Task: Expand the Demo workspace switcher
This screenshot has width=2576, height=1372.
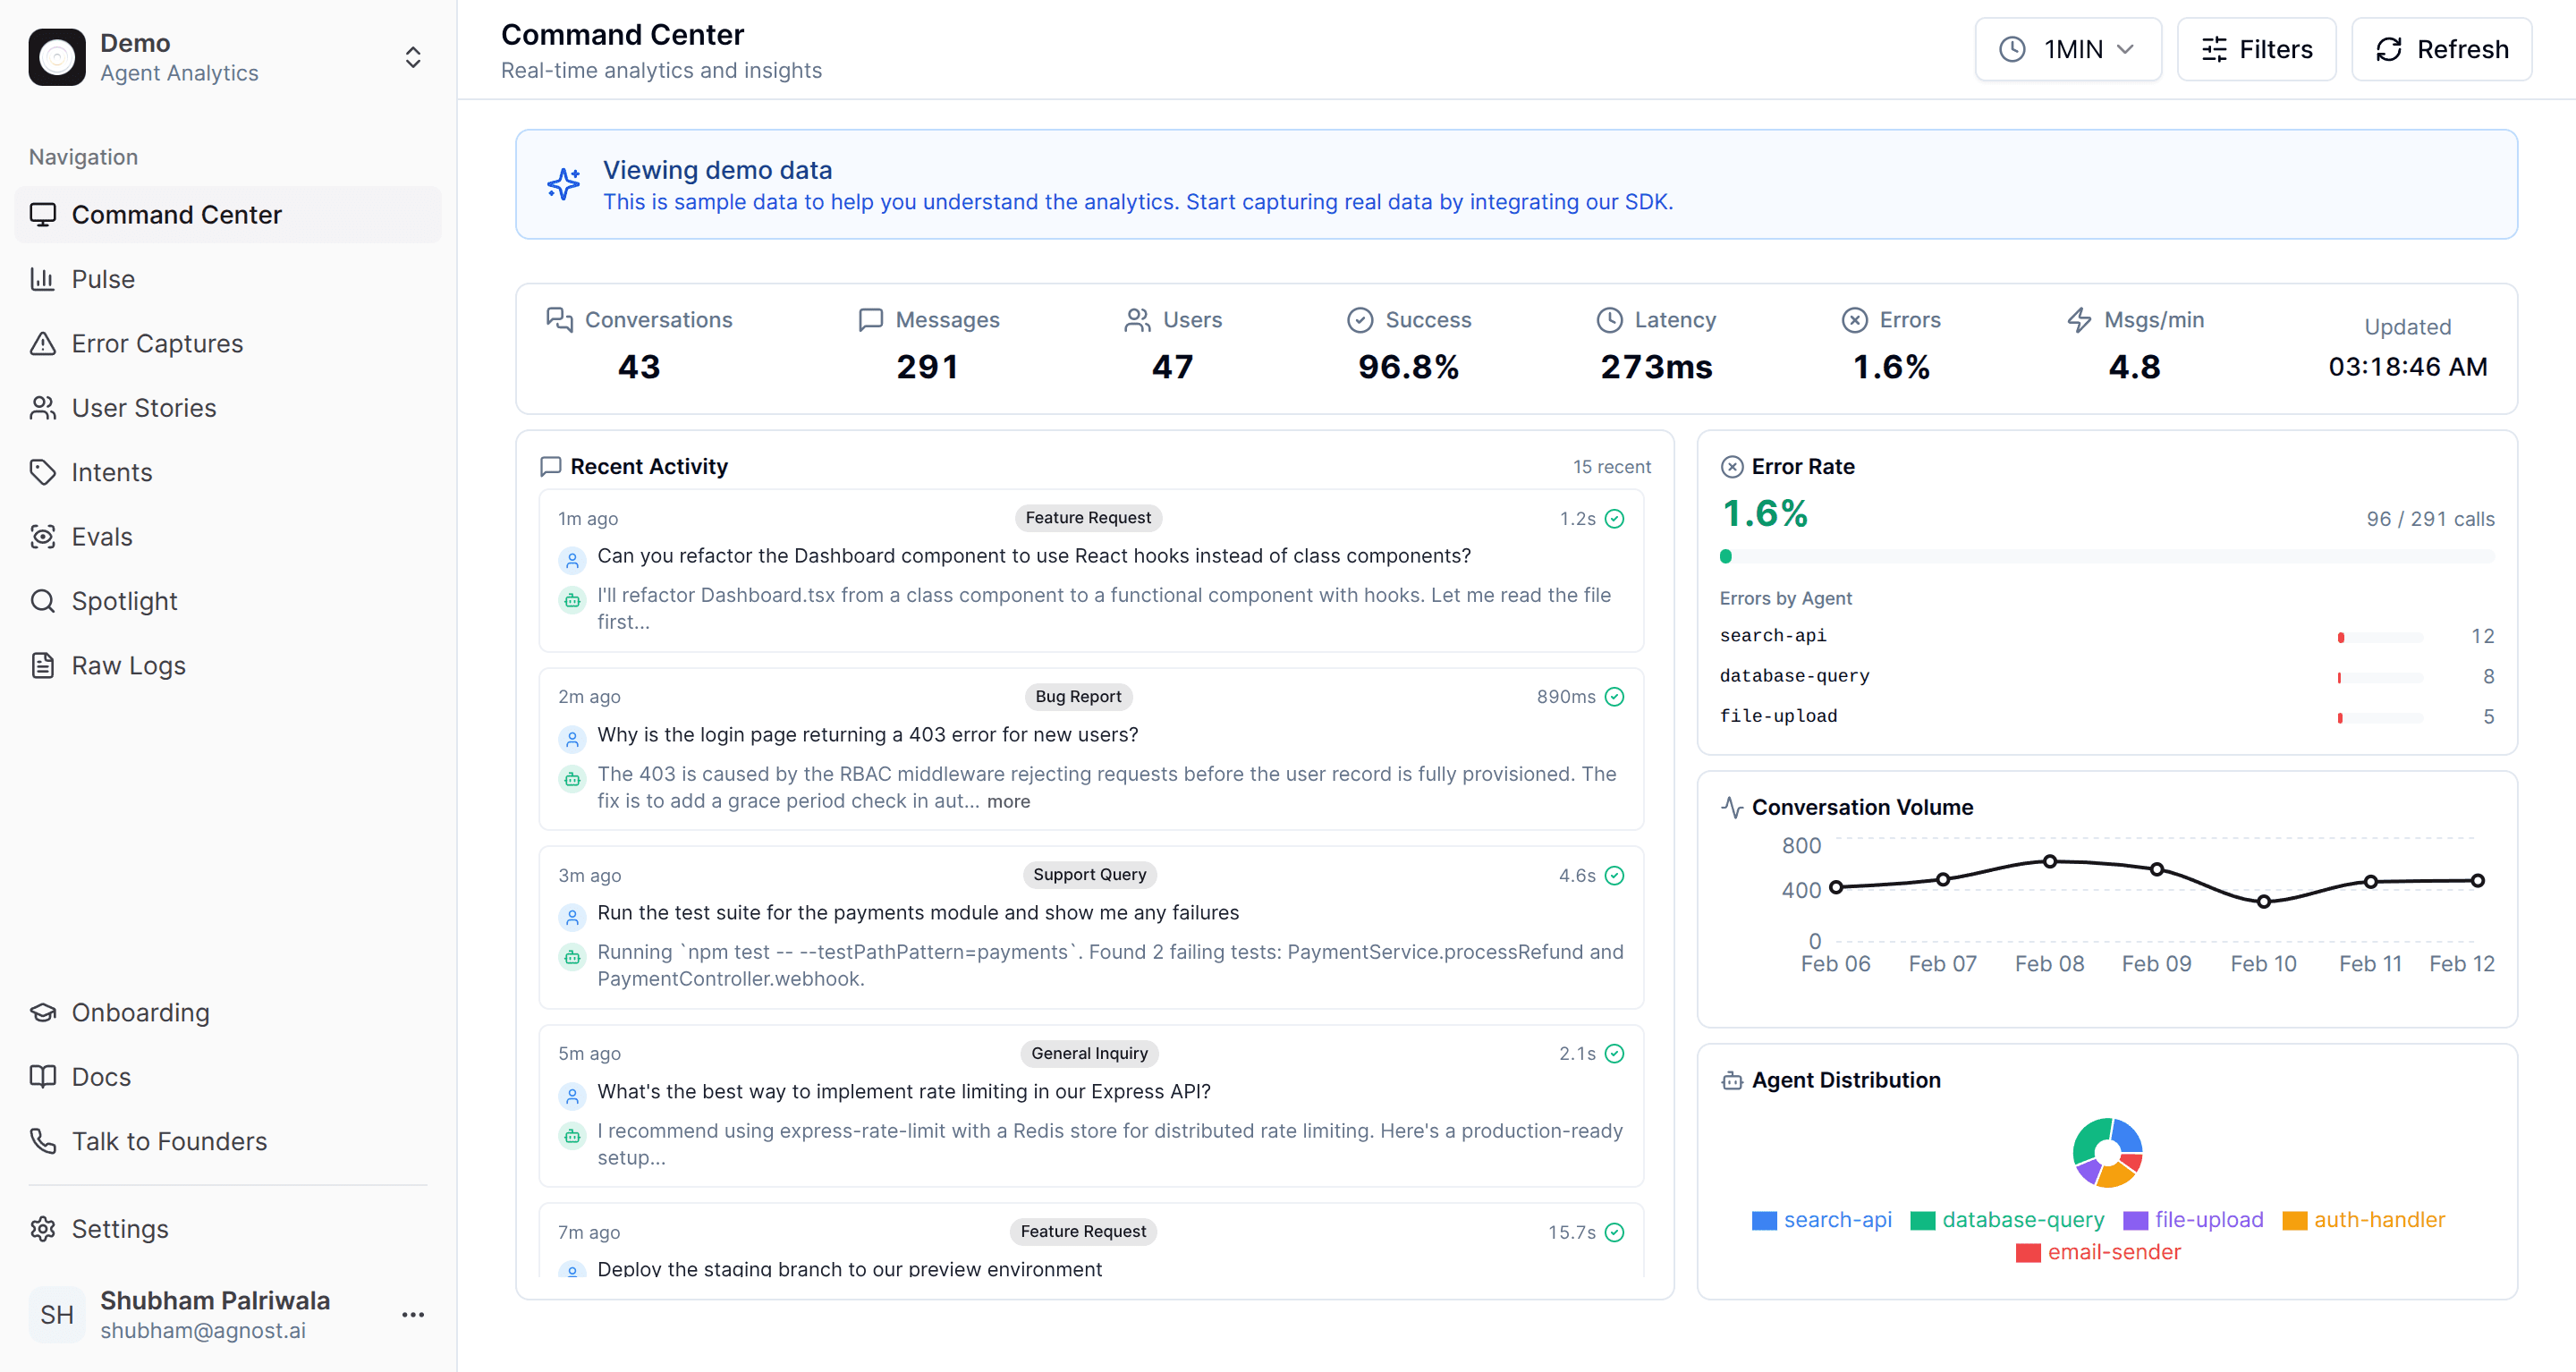Action: 413,57
